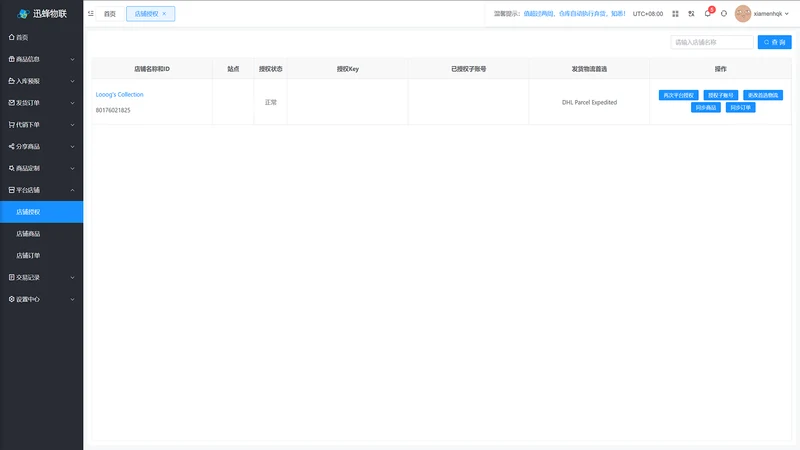Expand the 设置中心 menu chevron
This screenshot has width=800, height=450.
click(72, 299)
